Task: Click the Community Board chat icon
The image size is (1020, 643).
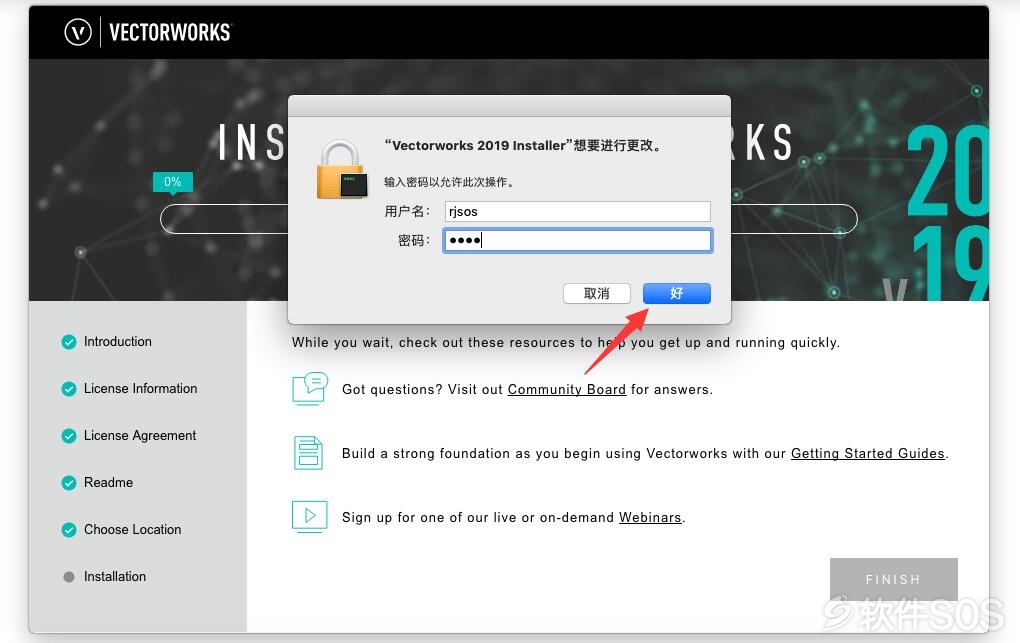Action: 310,389
